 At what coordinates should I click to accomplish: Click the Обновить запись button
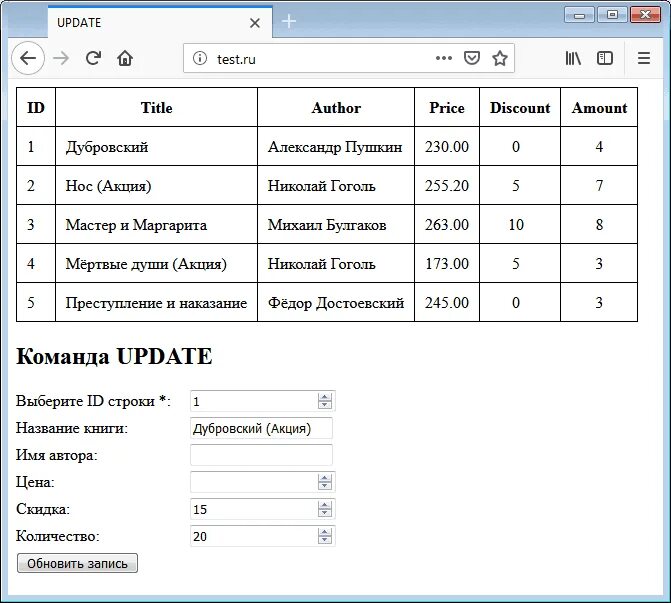77,563
